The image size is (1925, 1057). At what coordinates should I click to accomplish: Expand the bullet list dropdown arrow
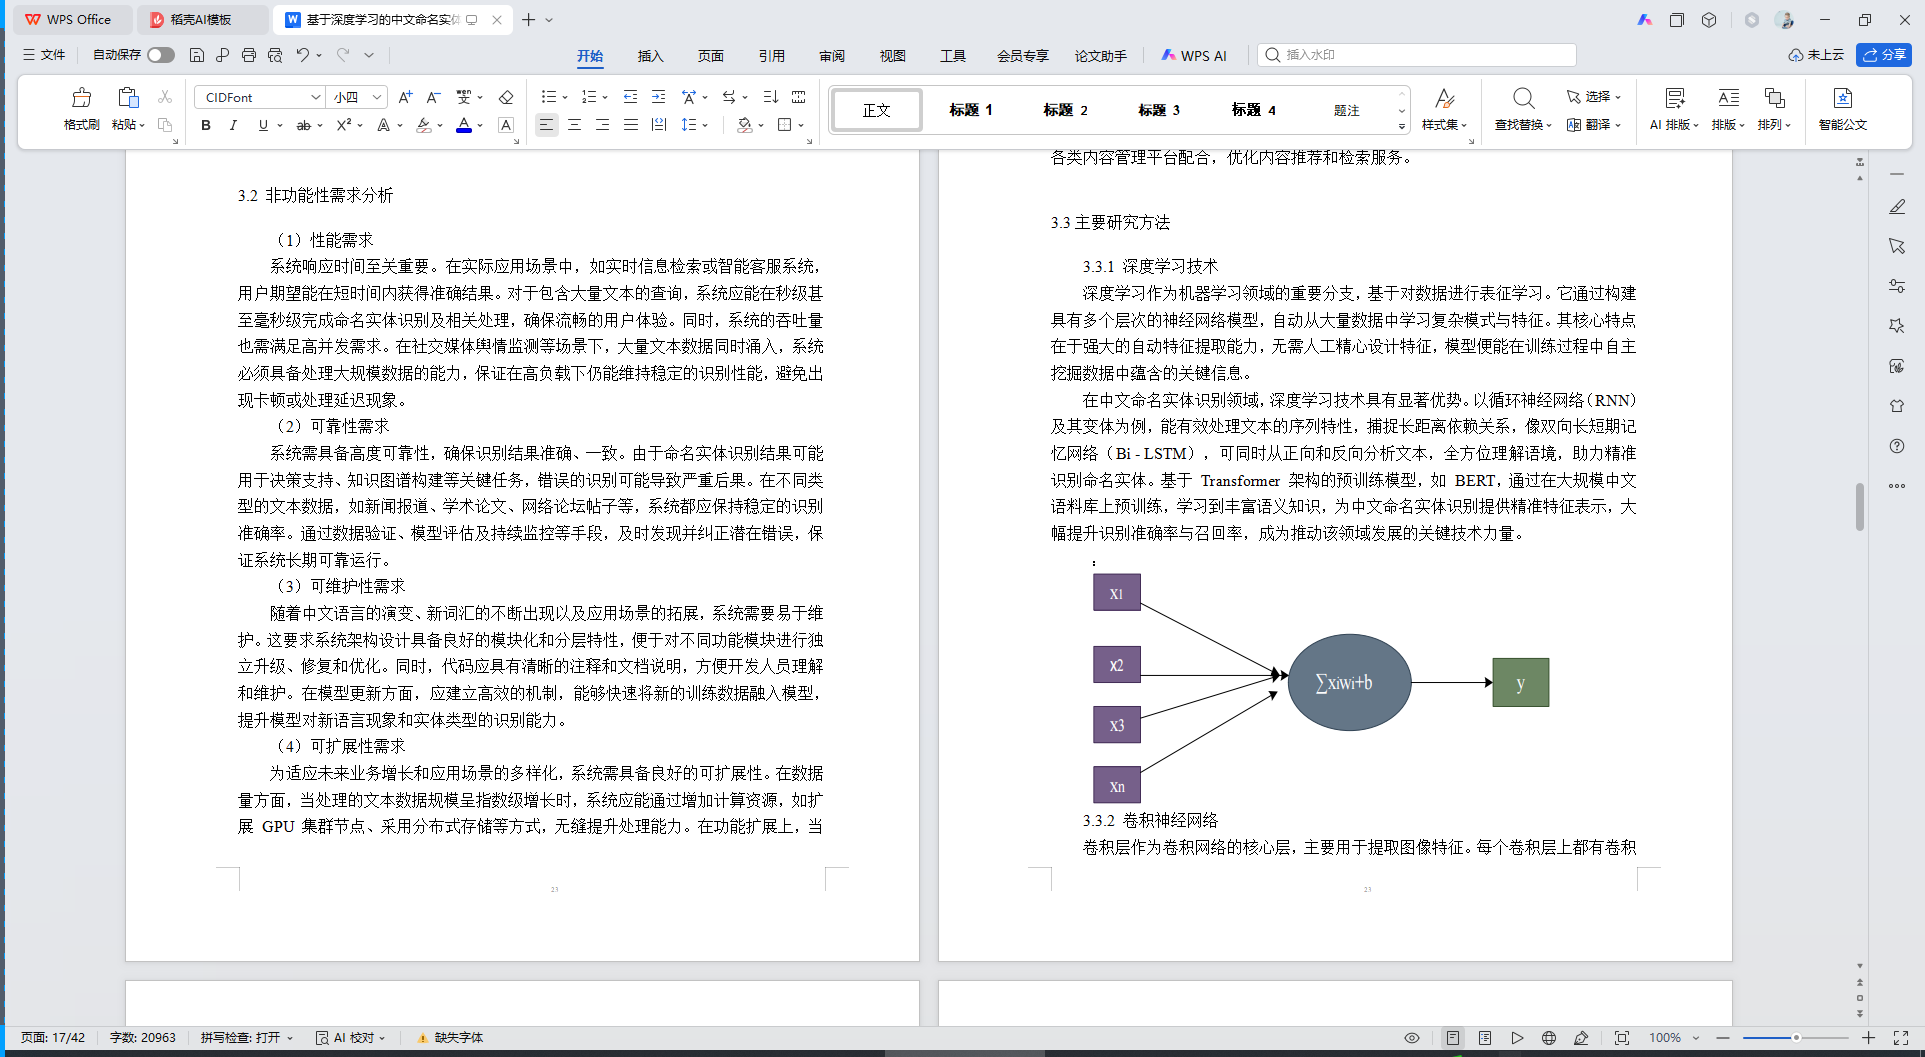click(x=565, y=98)
